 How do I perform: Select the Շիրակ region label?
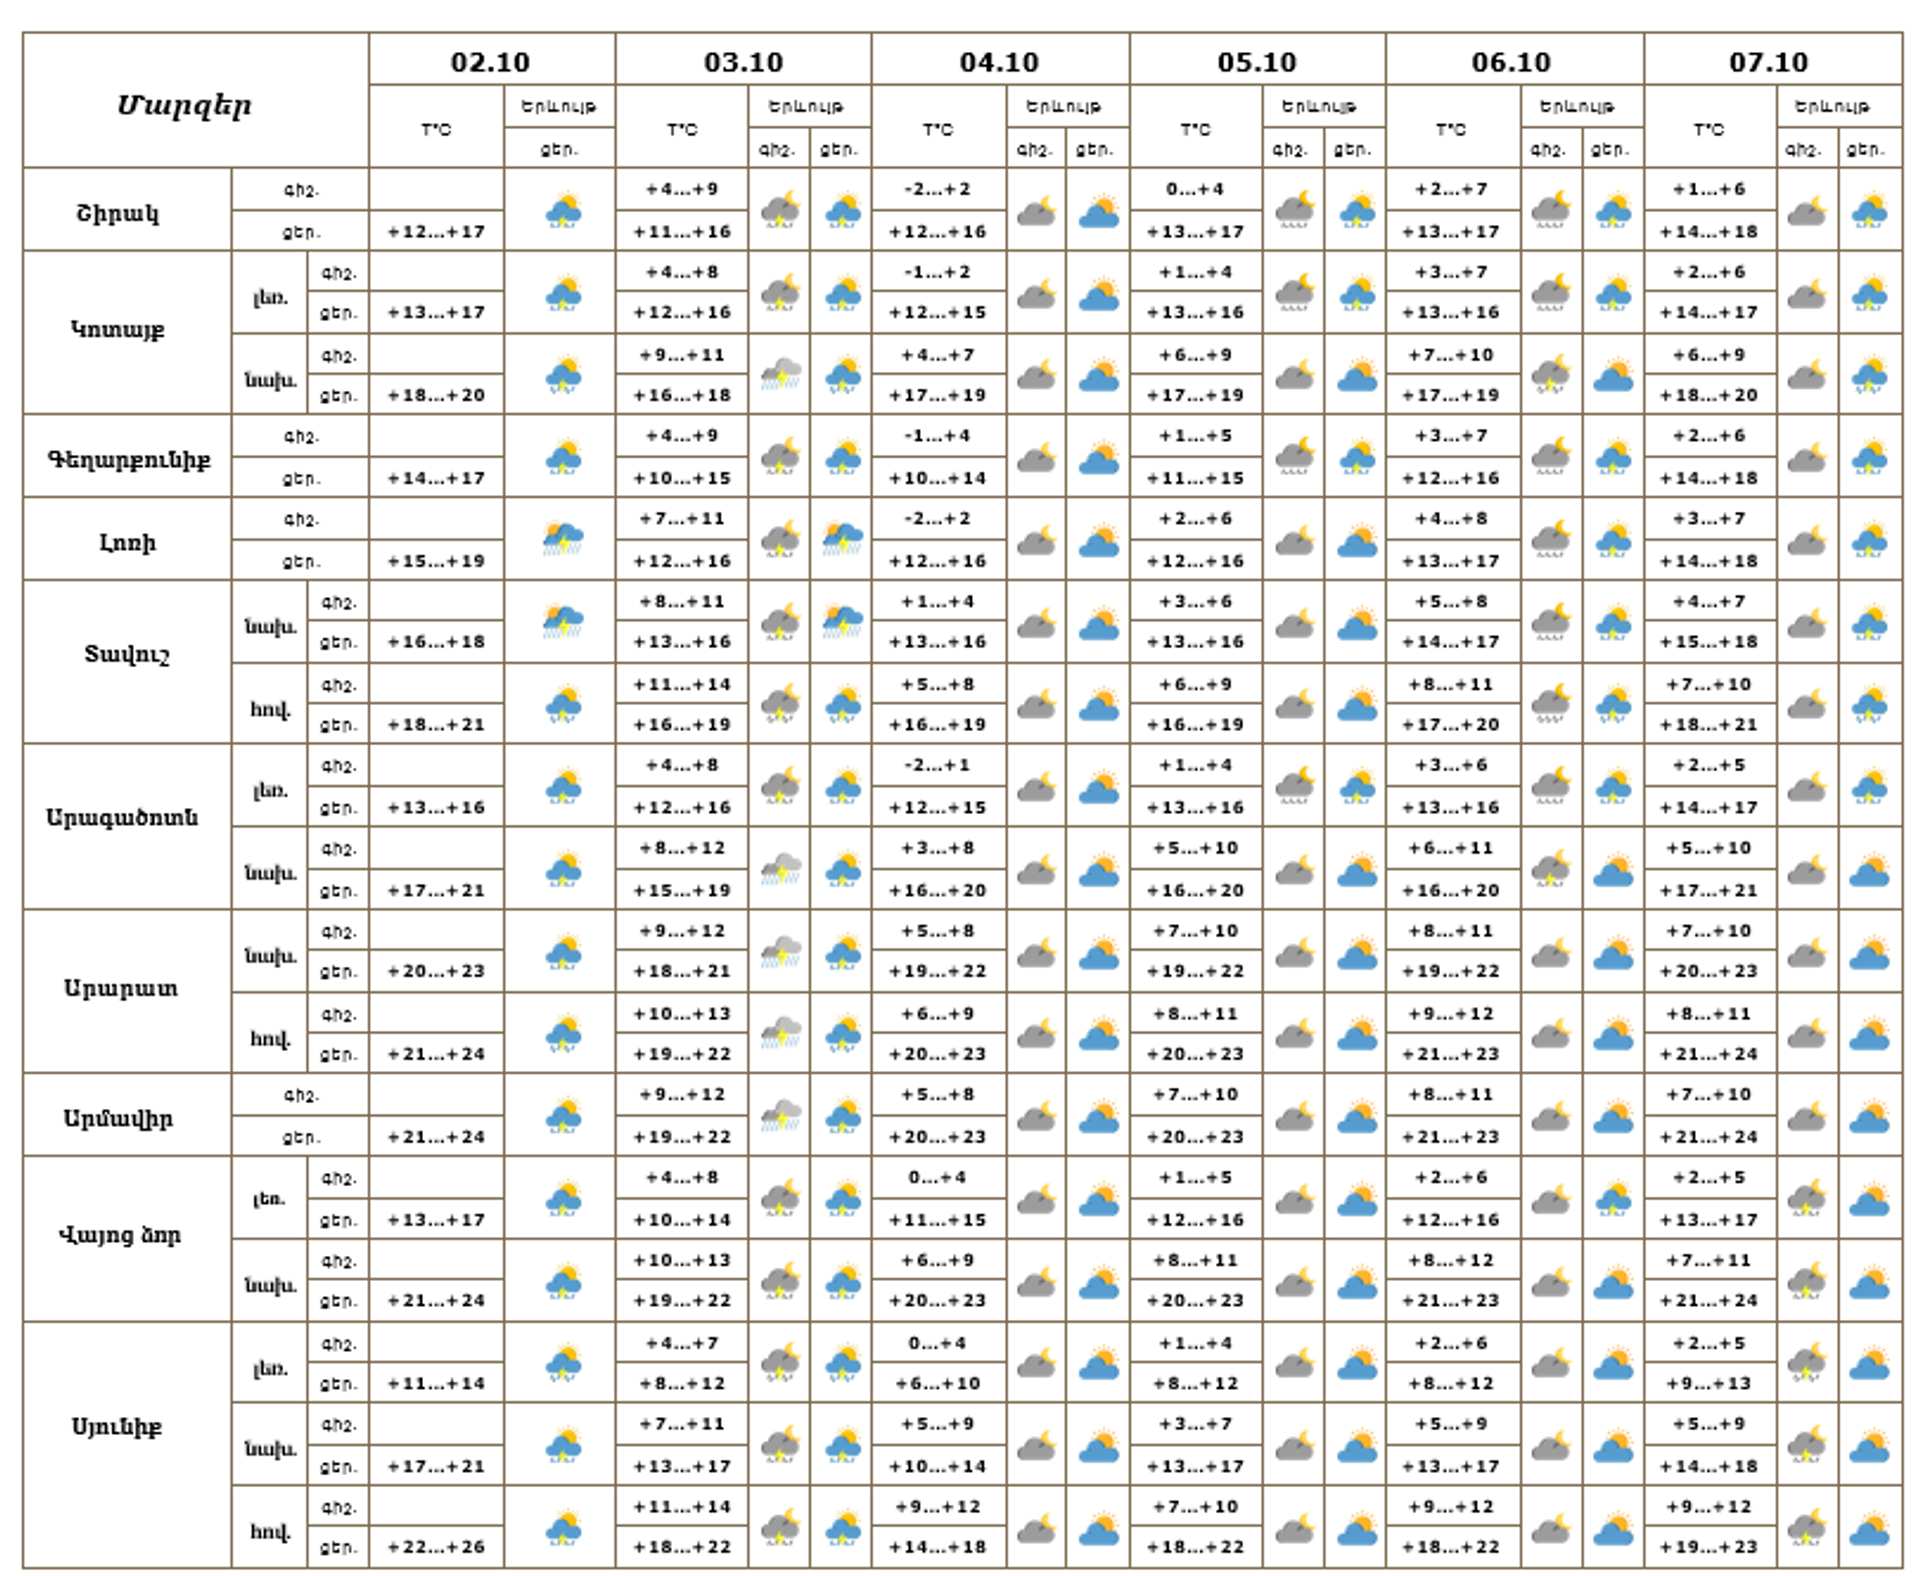[118, 213]
